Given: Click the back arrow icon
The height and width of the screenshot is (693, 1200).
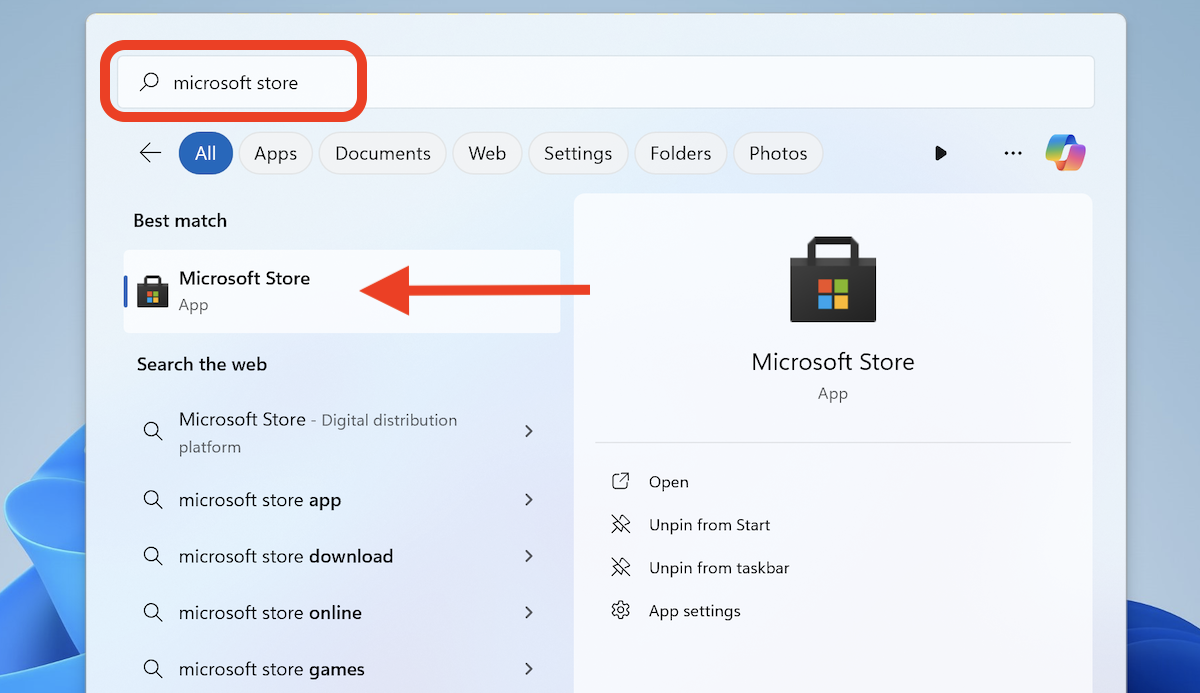Looking at the screenshot, I should tap(150, 153).
